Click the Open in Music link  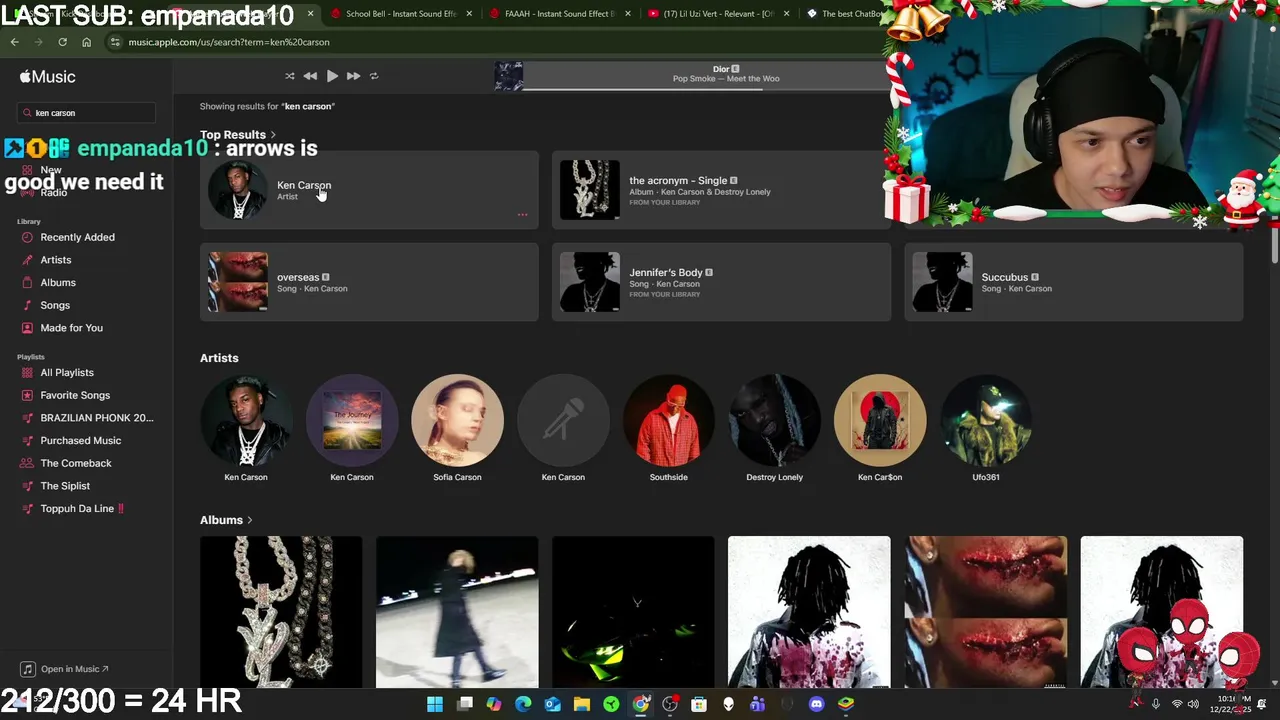(x=66, y=669)
